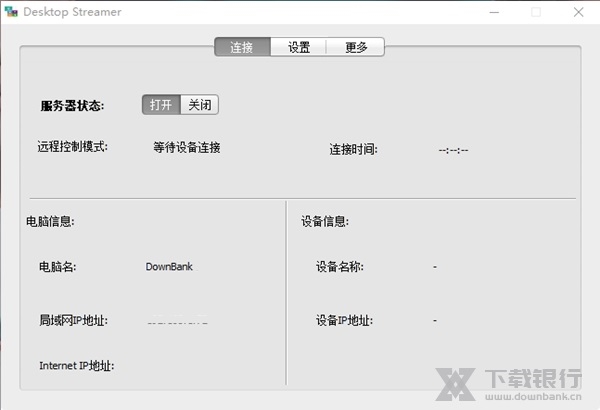Click the blurred LAN IP address value
The height and width of the screenshot is (410, 600).
pyautogui.click(x=178, y=320)
